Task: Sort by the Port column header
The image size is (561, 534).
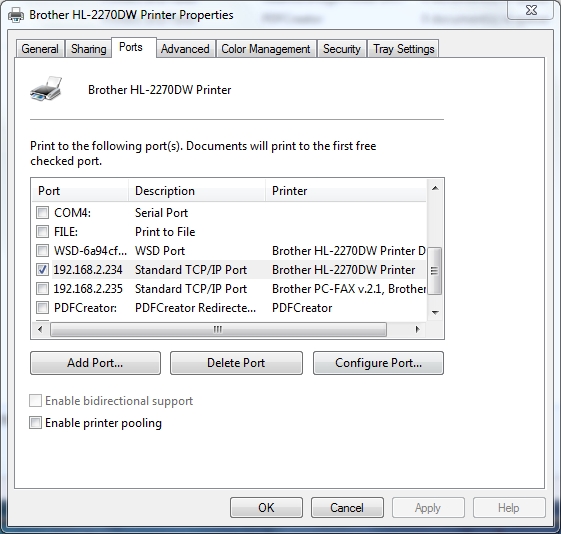Action: tap(80, 191)
